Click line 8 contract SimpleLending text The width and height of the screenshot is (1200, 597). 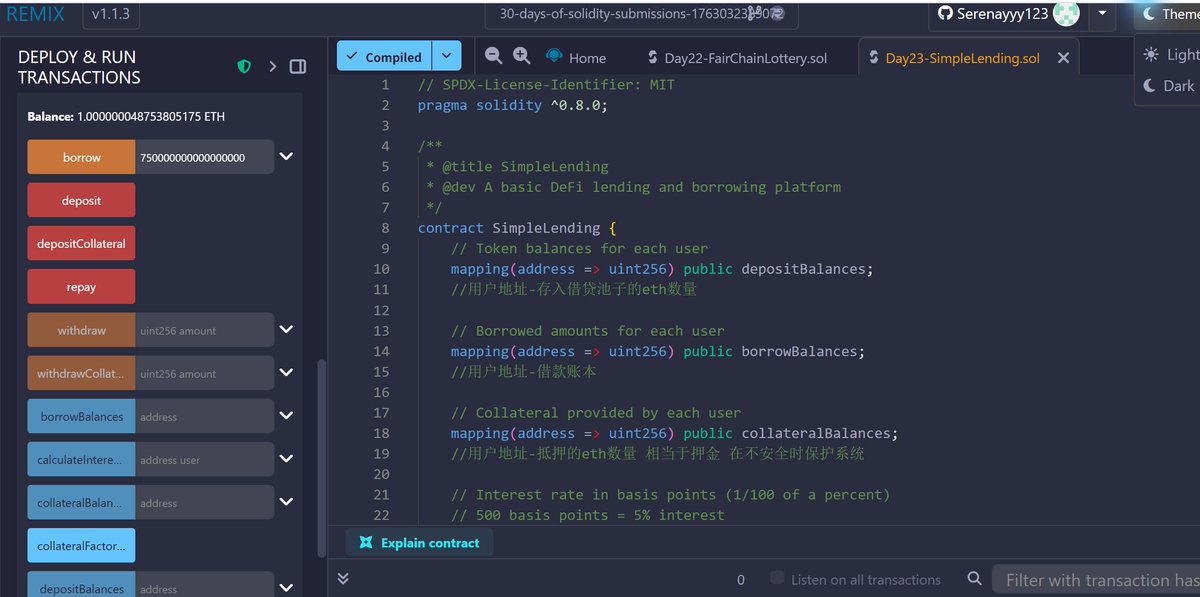[518, 228]
